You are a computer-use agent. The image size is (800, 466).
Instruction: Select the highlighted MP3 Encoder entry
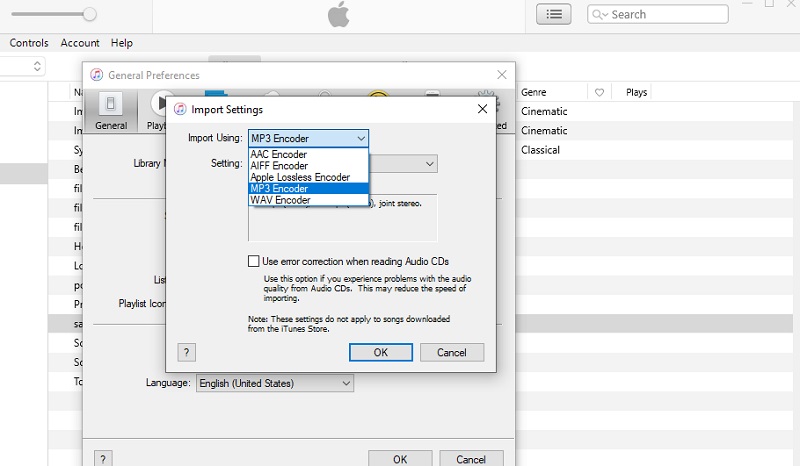pos(308,188)
